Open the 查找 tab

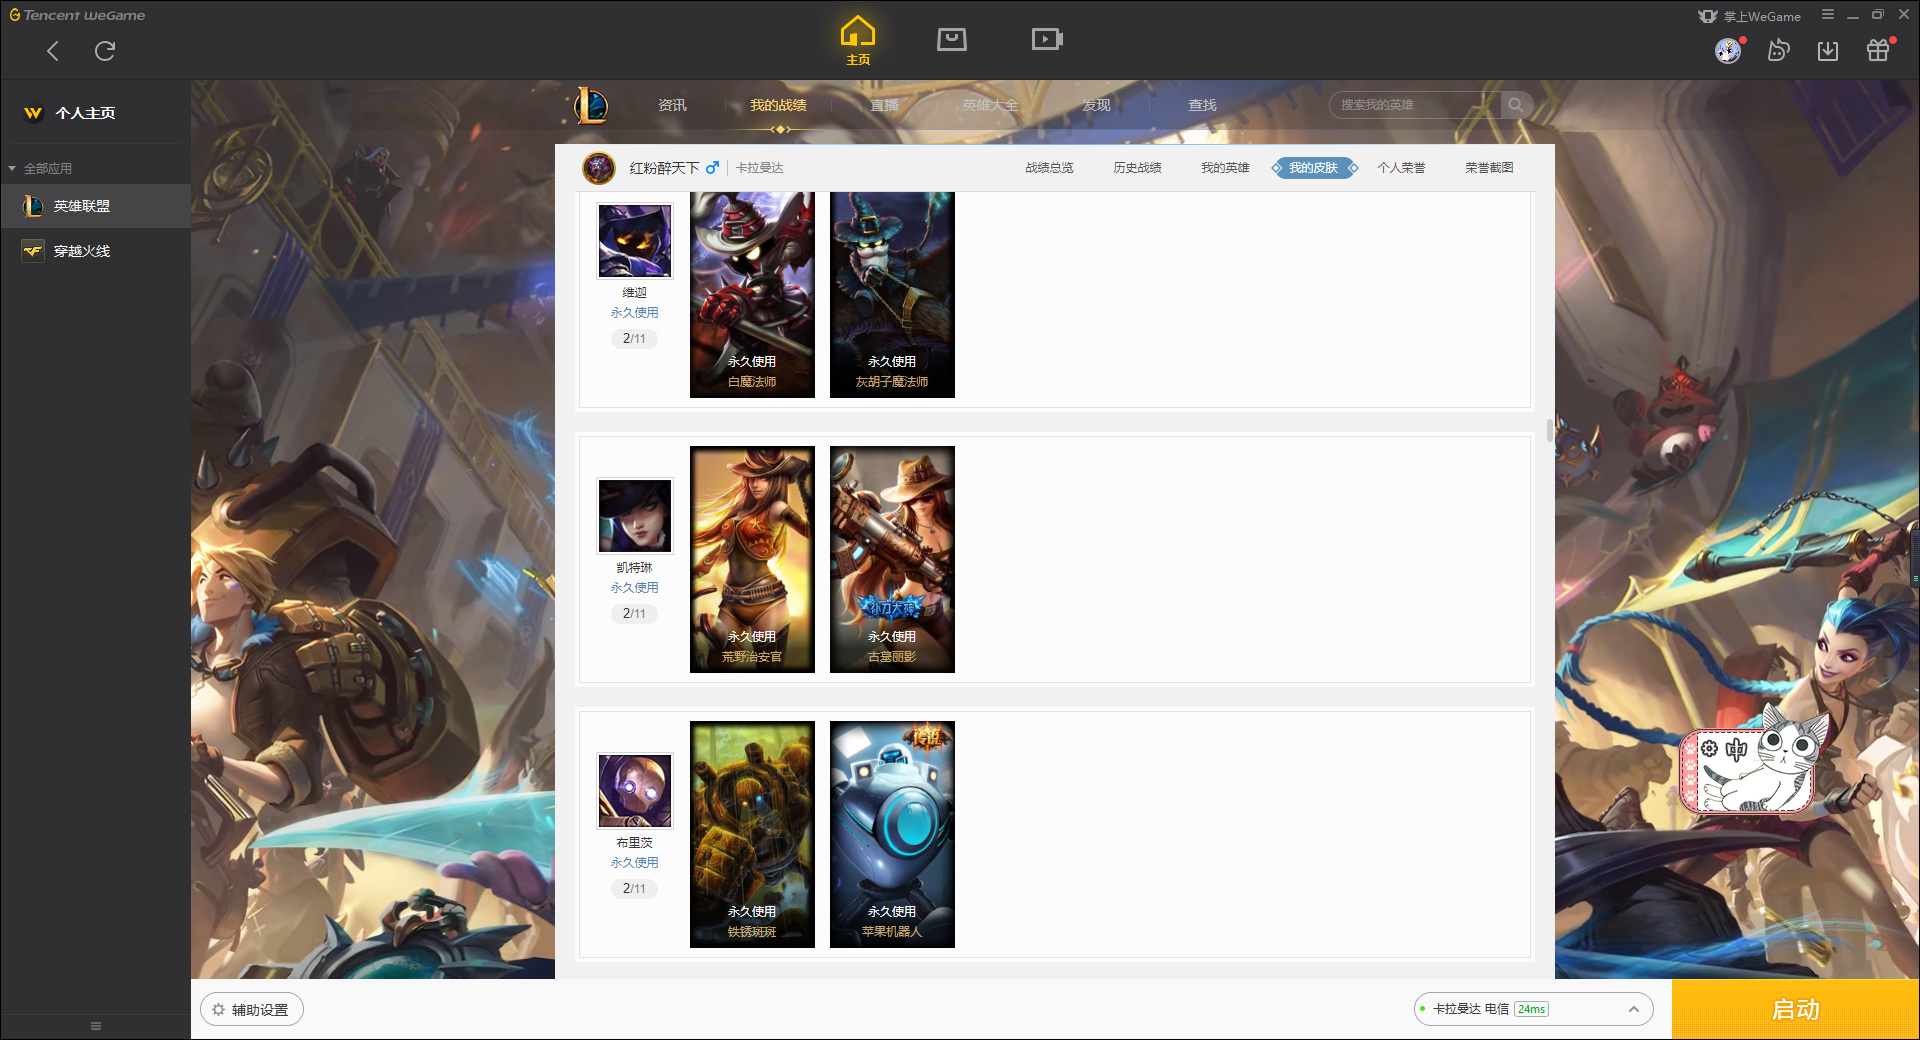[1202, 105]
